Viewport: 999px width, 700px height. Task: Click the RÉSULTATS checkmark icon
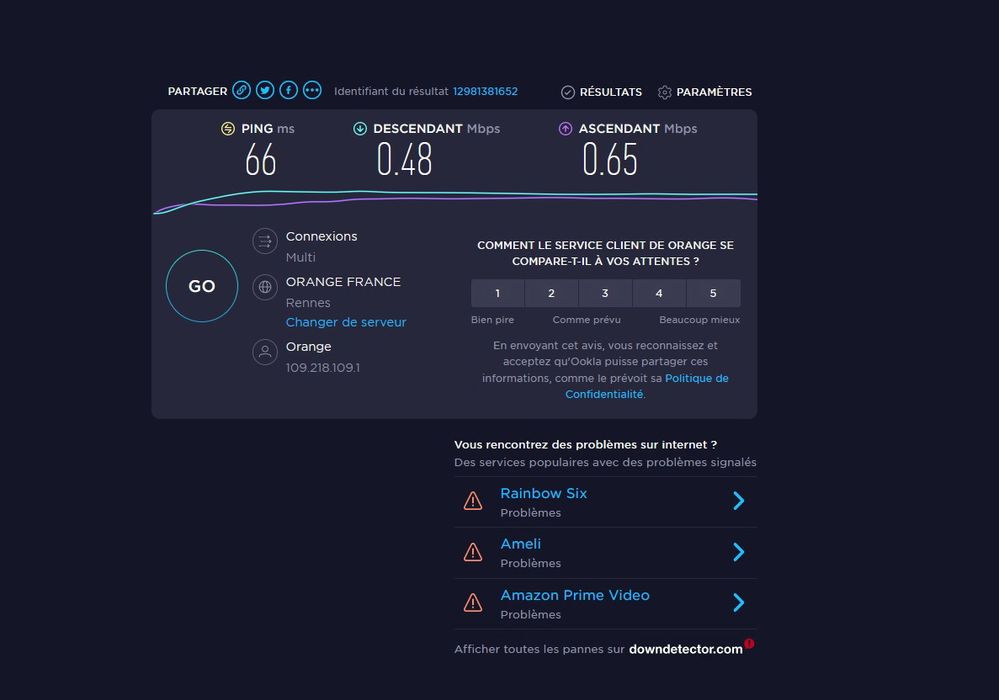click(568, 92)
